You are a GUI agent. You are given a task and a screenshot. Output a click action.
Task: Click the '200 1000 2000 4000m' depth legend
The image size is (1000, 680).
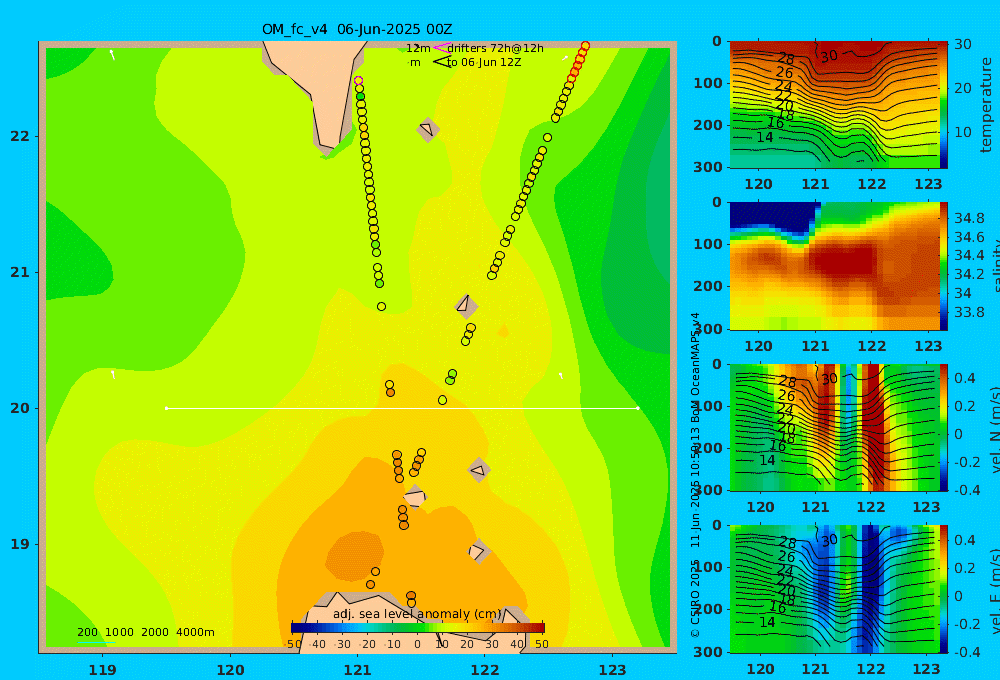[x=146, y=632]
